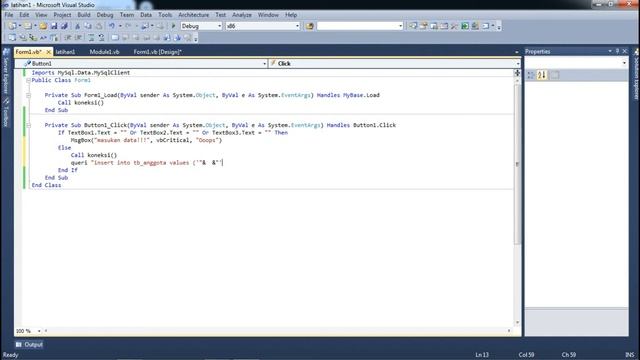Undo the last edit with the Undo icon

click(111, 26)
